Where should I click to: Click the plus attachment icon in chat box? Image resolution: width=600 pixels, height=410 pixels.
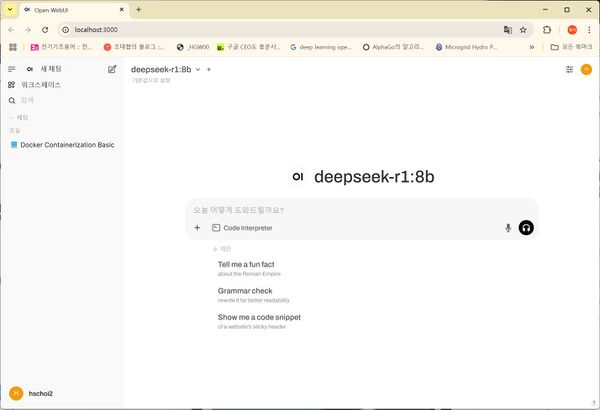(x=197, y=228)
